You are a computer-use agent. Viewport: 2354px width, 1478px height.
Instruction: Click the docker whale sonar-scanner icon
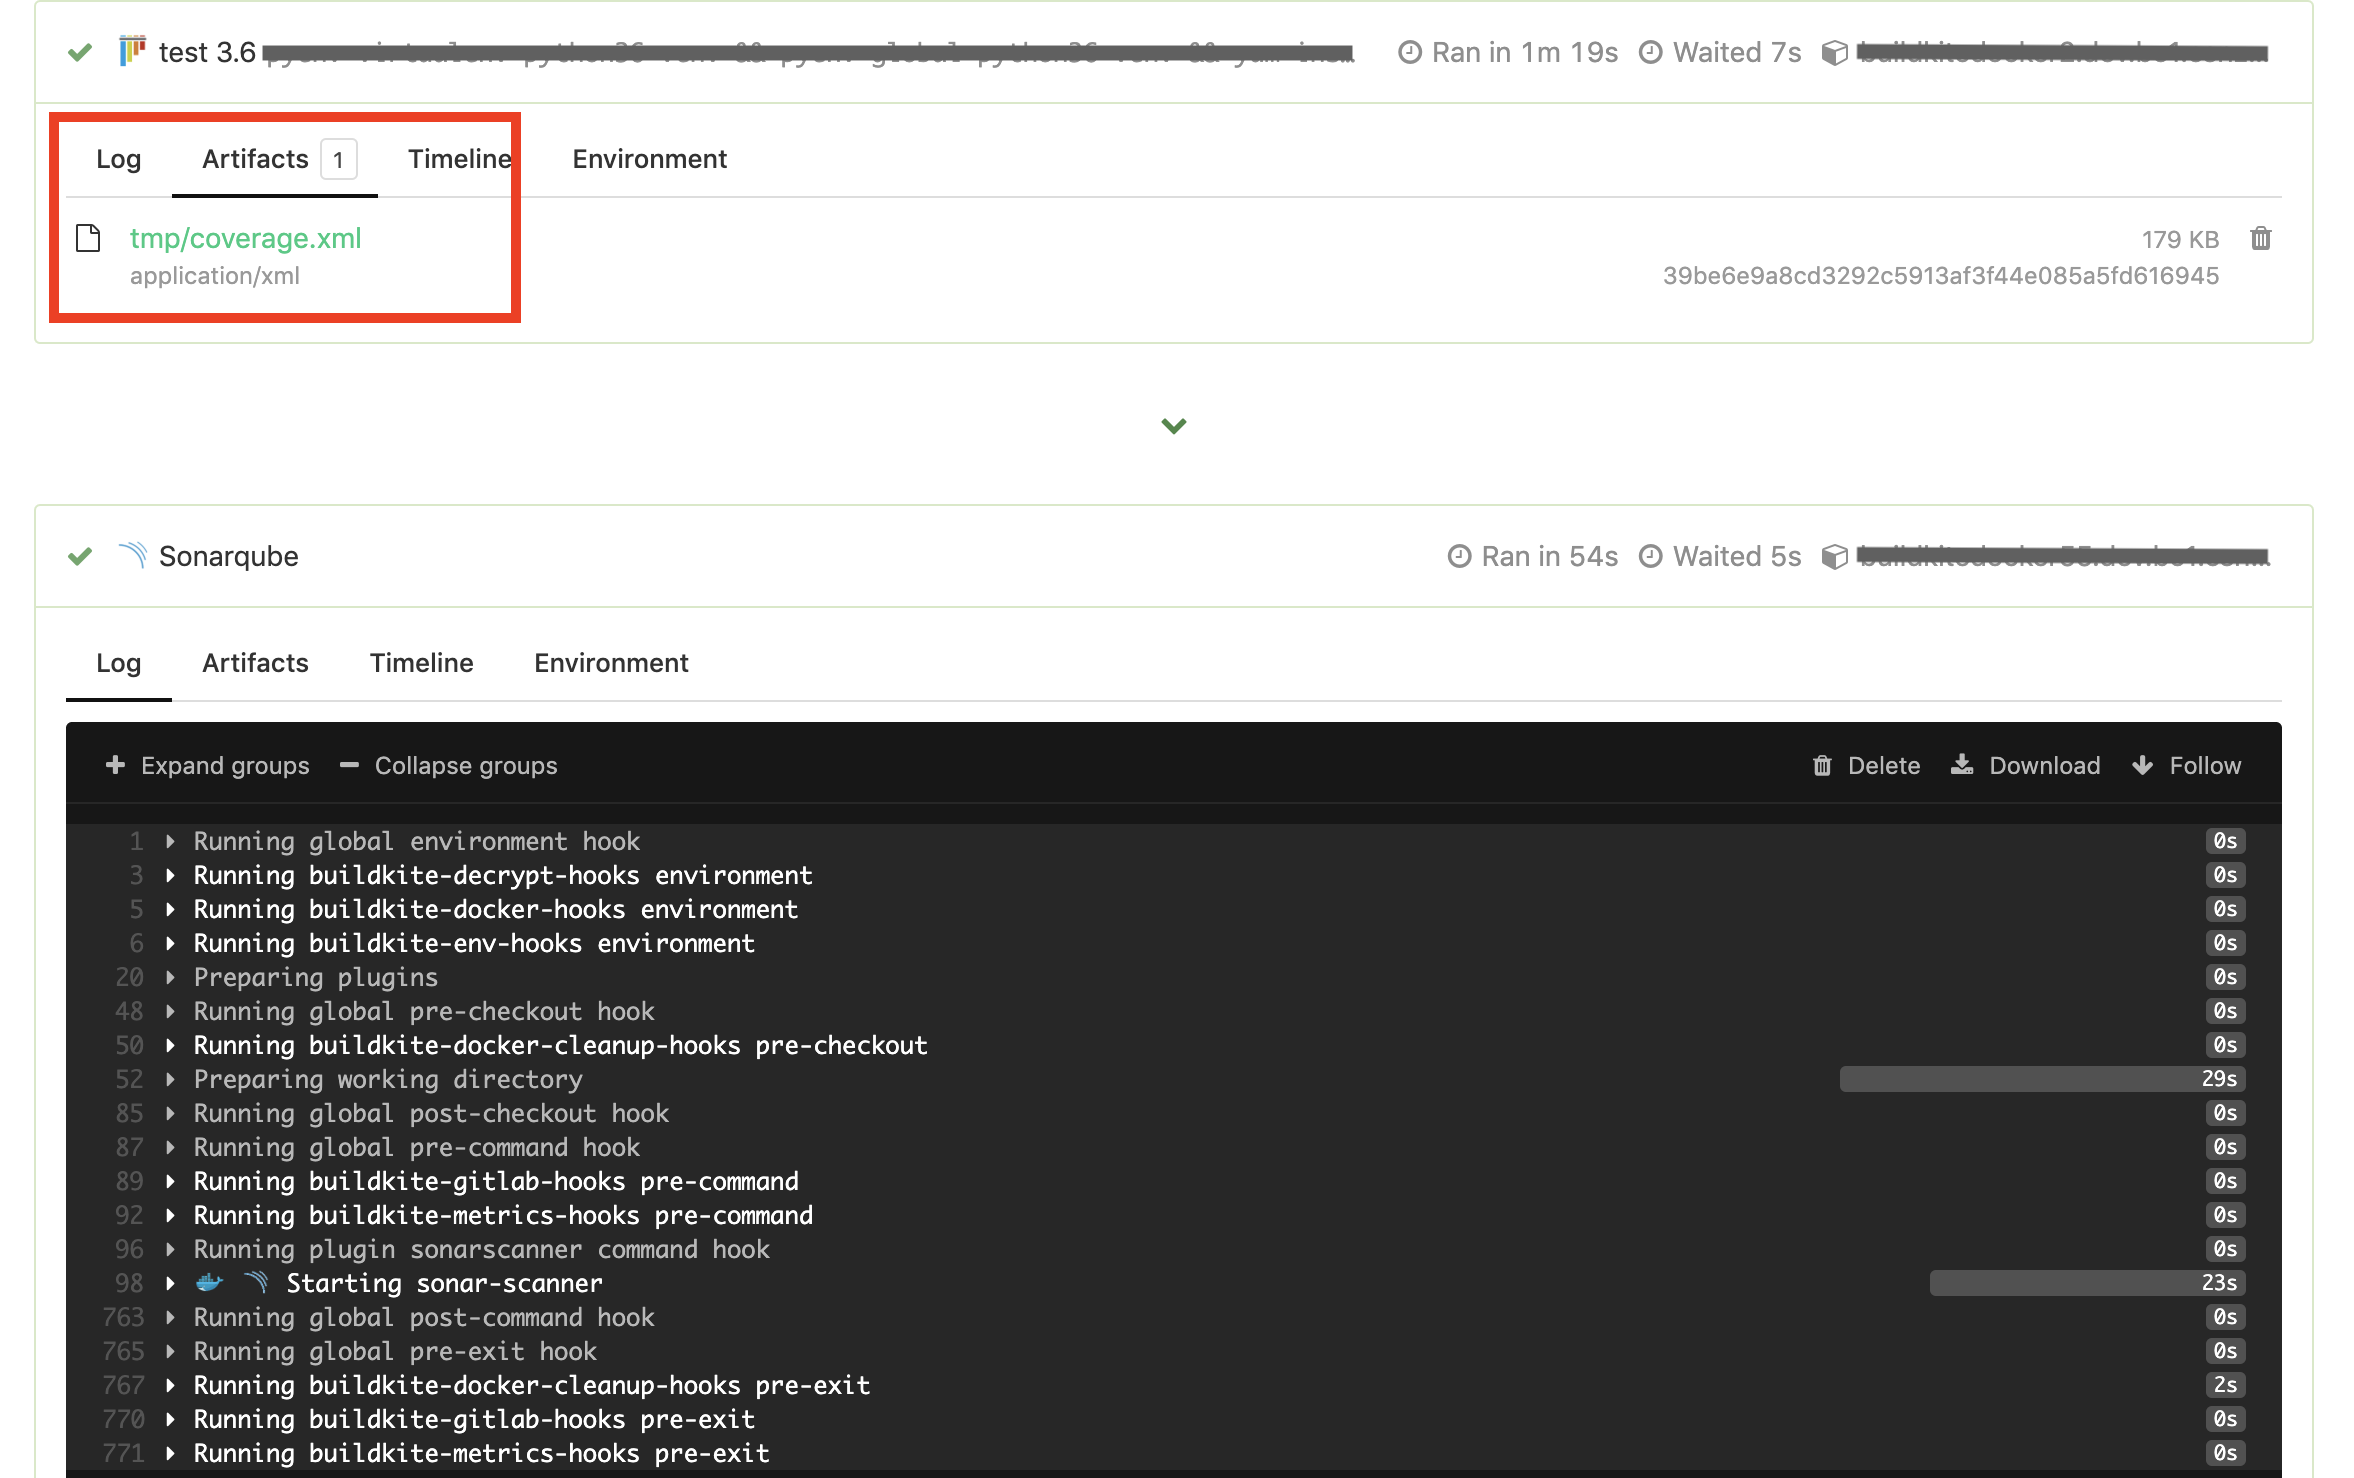[209, 1282]
